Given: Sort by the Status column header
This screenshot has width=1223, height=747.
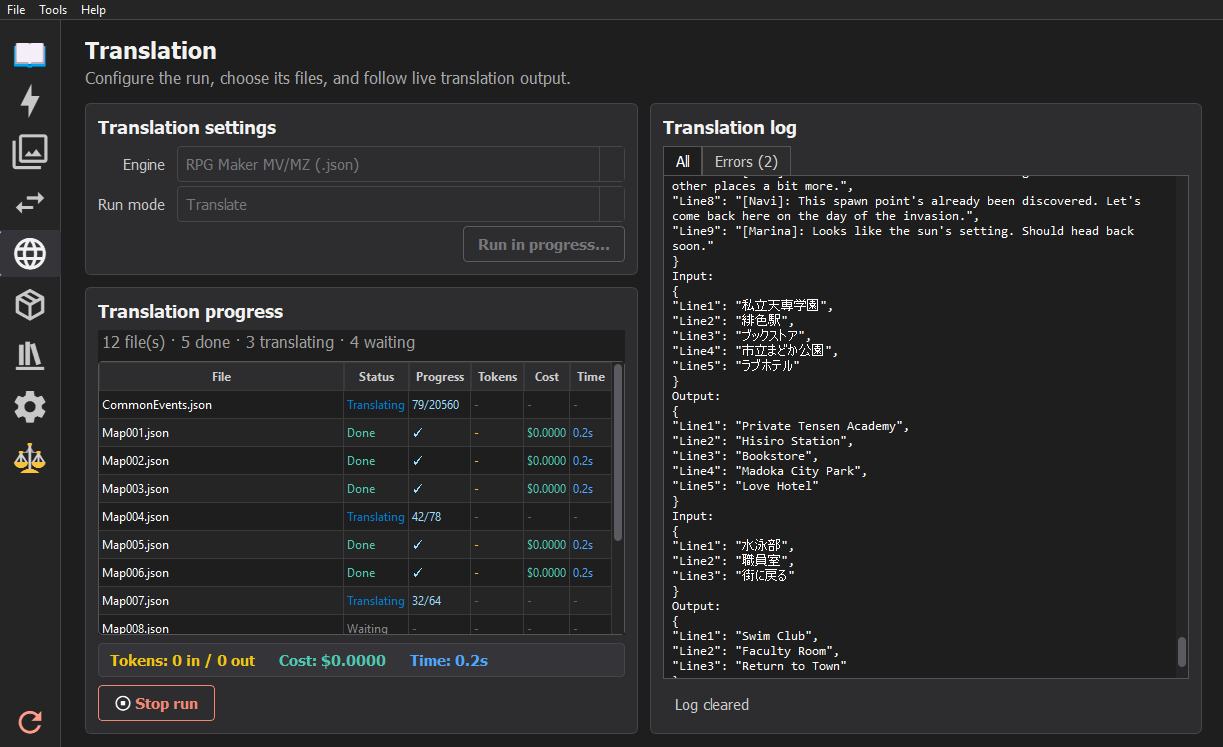Looking at the screenshot, I should 376,377.
